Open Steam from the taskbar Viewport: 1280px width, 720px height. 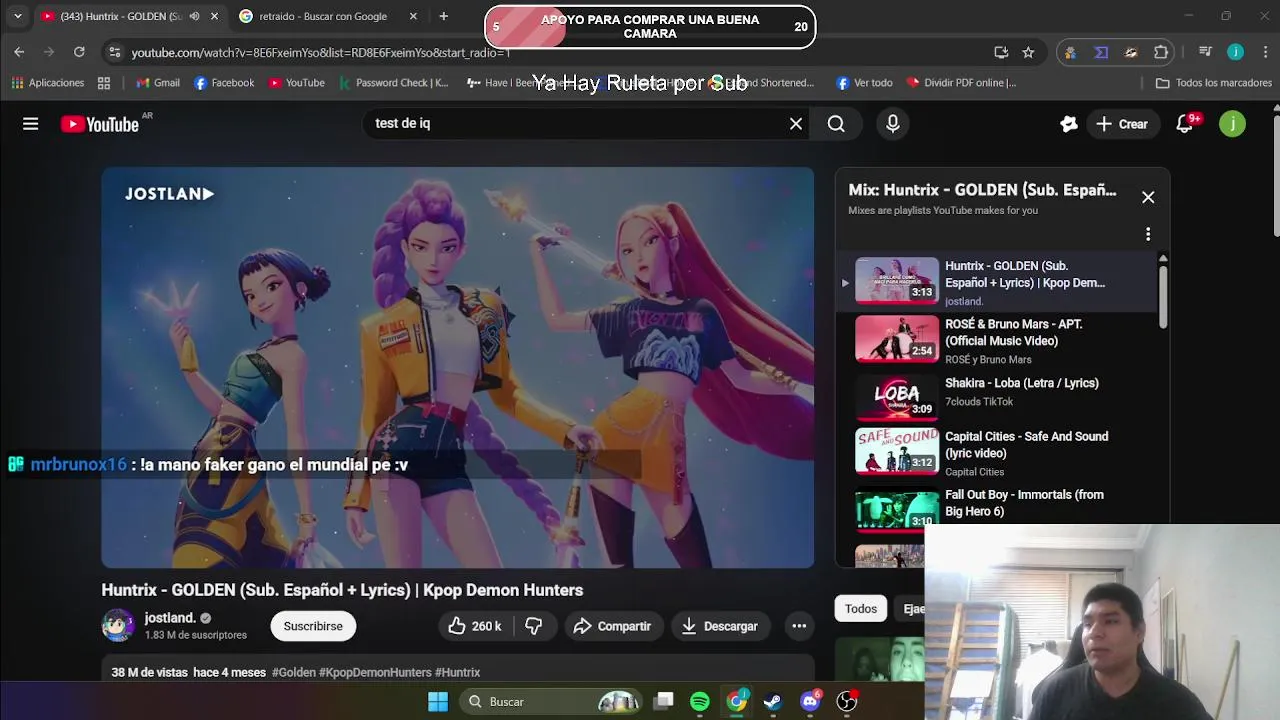(772, 702)
